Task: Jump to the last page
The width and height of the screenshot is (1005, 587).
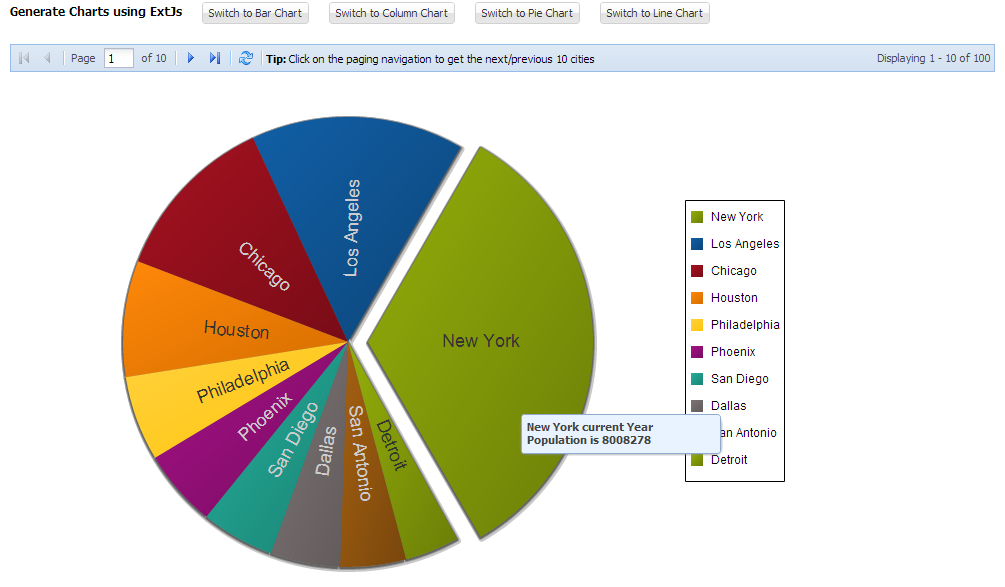Action: [214, 58]
